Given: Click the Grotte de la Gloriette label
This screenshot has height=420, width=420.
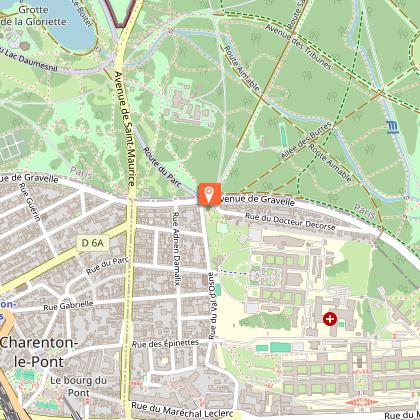Looking at the screenshot, I should (33, 16).
